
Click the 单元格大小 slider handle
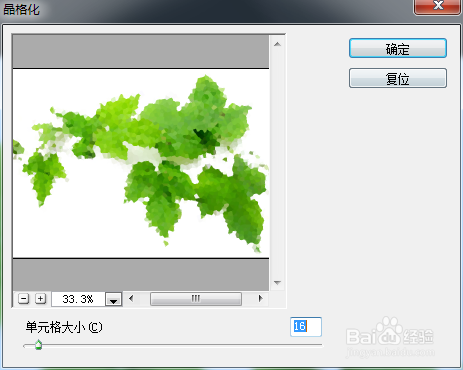pyautogui.click(x=39, y=345)
